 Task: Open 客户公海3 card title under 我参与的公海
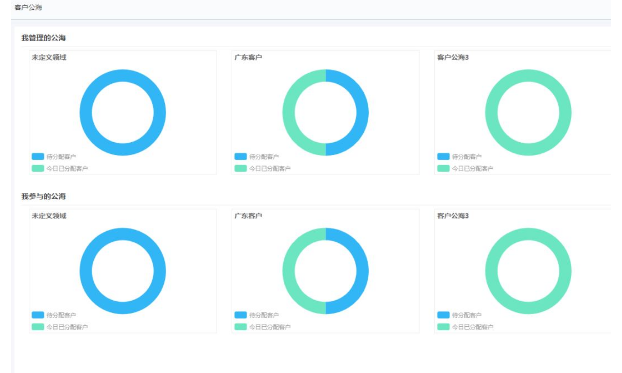[x=453, y=216]
